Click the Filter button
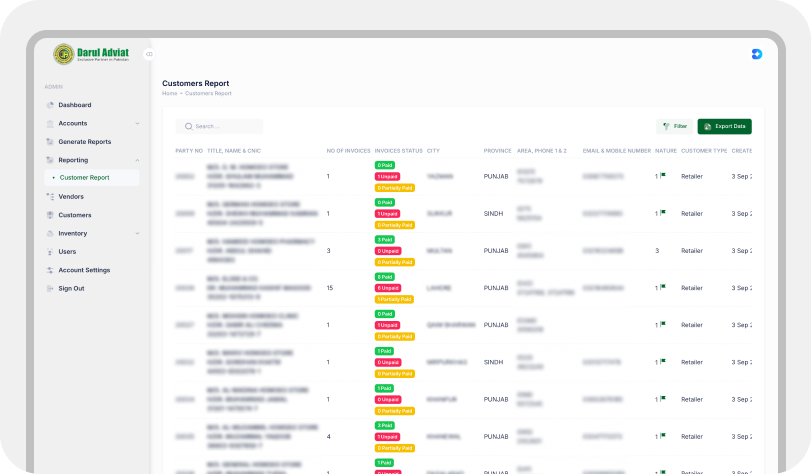811x474 pixels. [674, 126]
